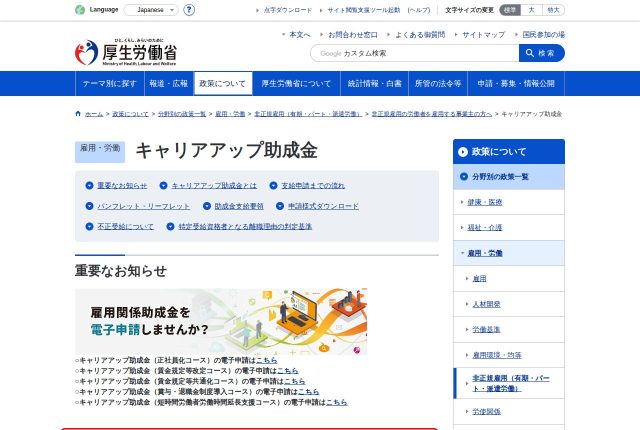Open よくある御質問 link
Image resolution: width=640 pixels, height=430 pixels.
coord(420,35)
